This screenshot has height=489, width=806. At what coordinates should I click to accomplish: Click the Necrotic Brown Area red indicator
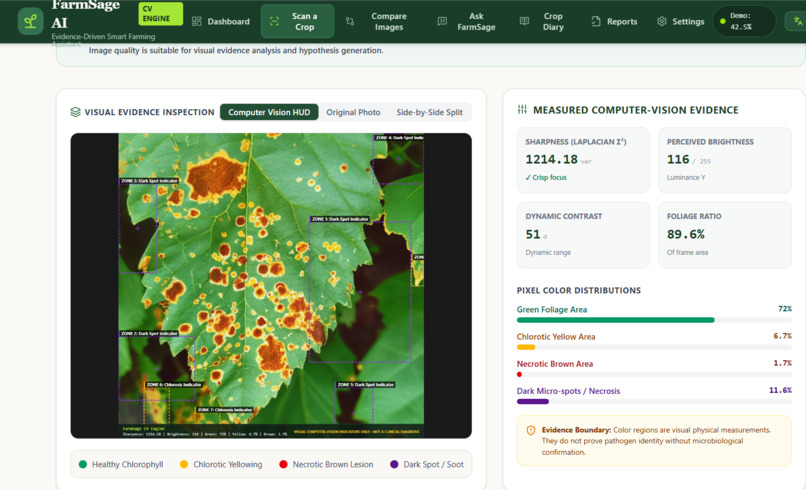(x=519, y=374)
